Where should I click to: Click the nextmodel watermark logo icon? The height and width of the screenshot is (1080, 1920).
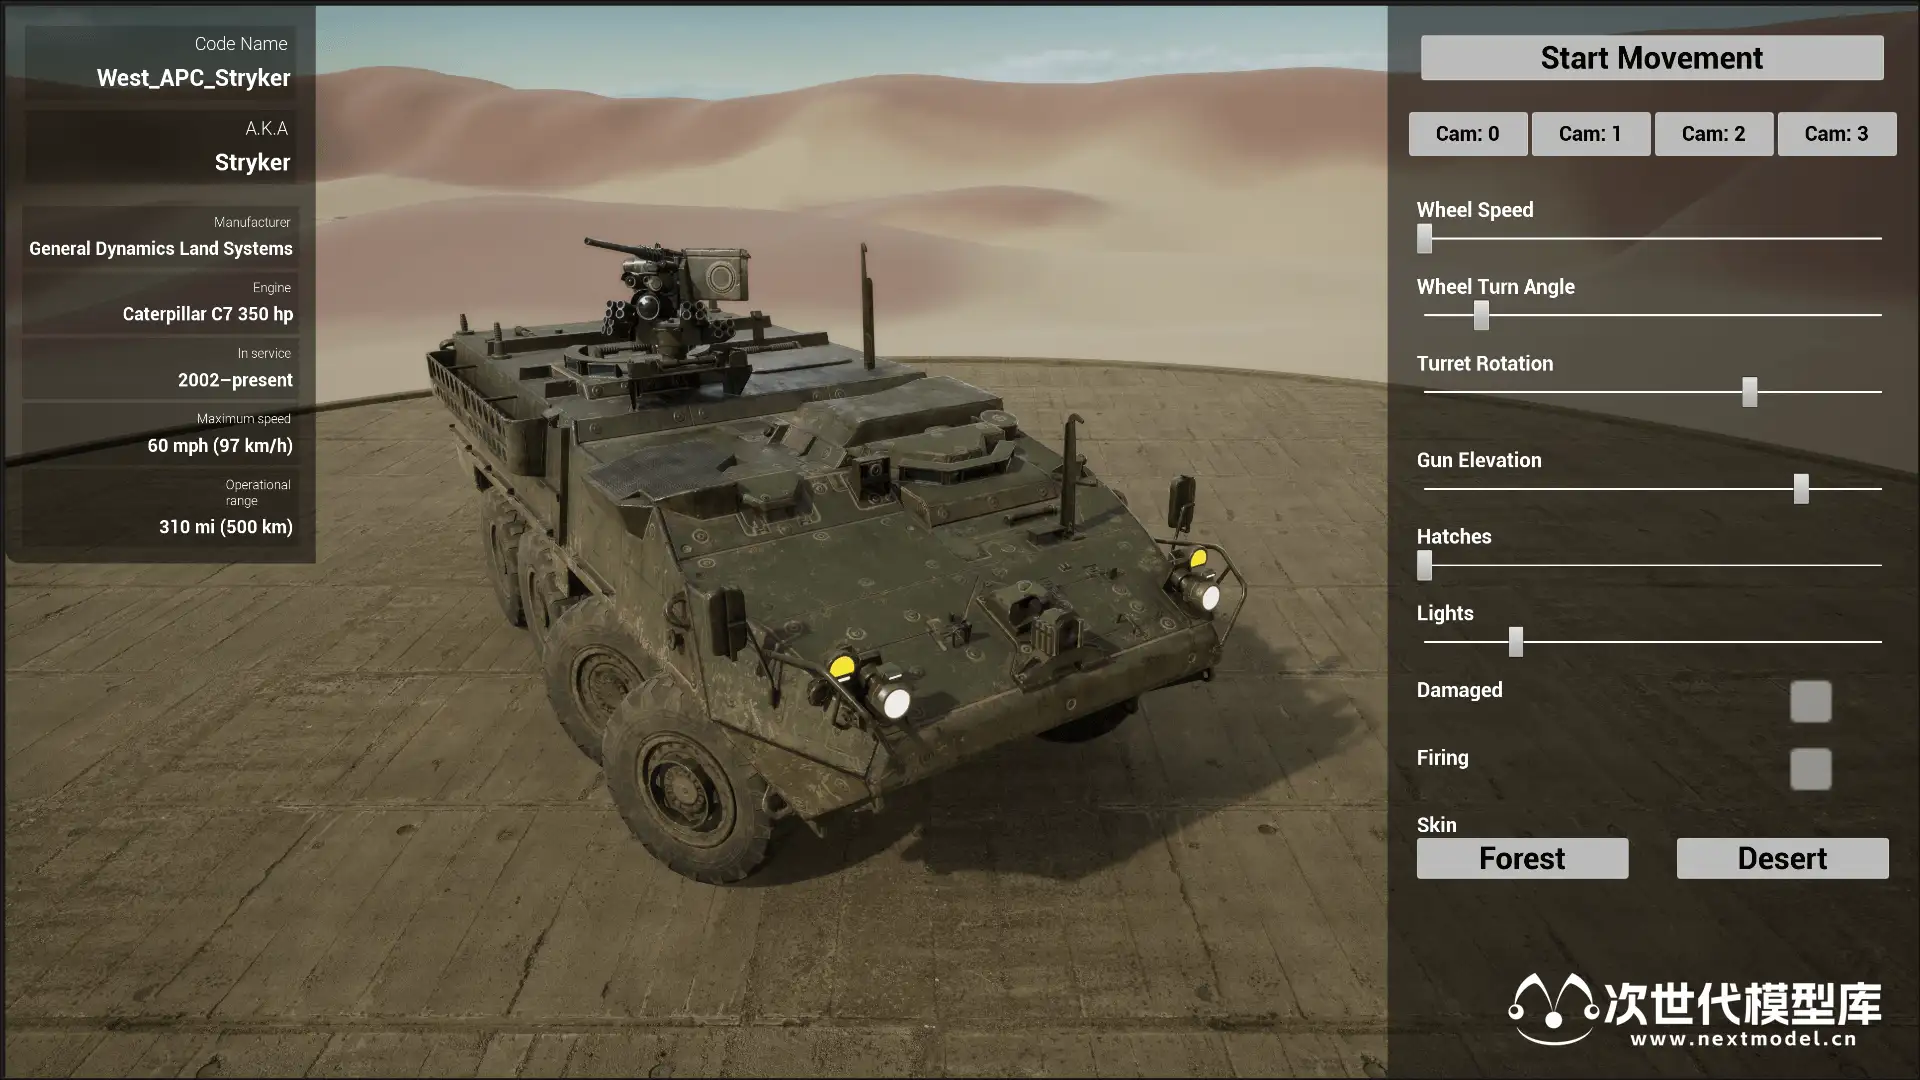click(x=1552, y=1008)
